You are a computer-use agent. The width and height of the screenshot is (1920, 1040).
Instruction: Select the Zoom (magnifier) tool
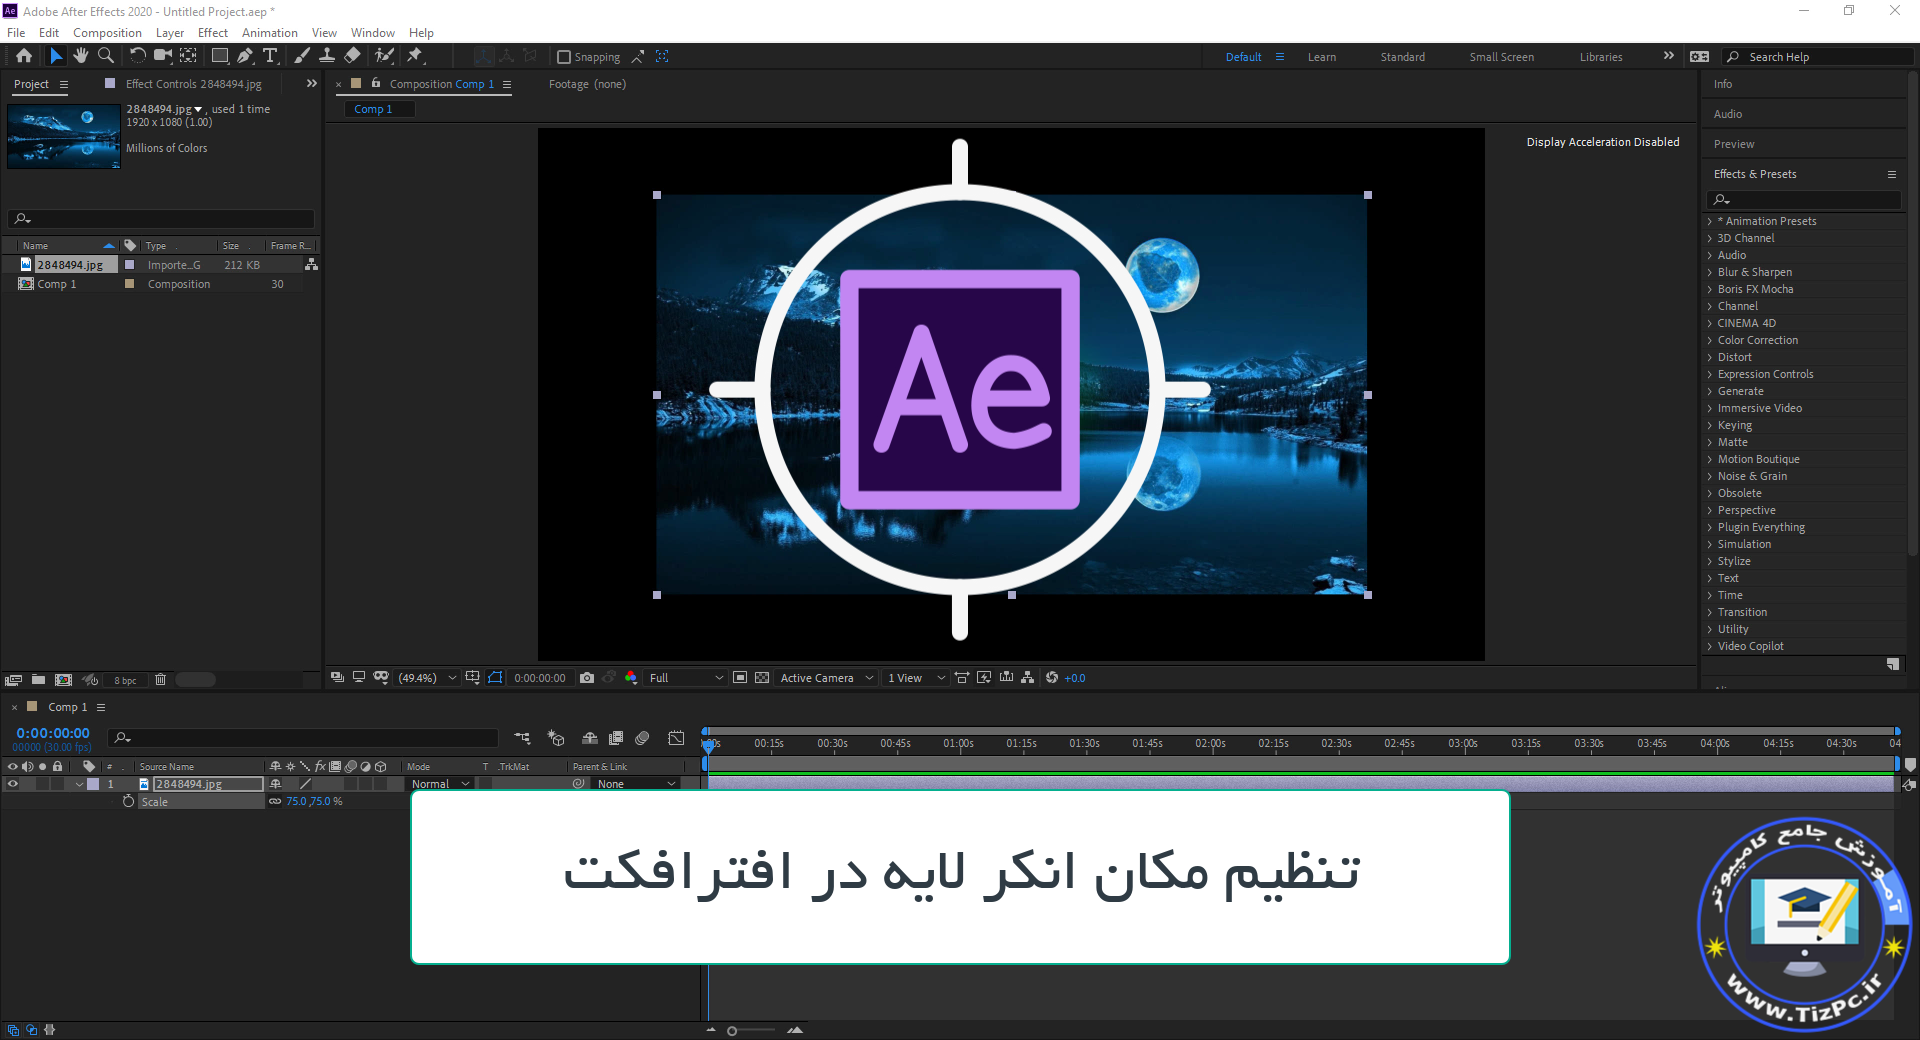click(x=105, y=56)
